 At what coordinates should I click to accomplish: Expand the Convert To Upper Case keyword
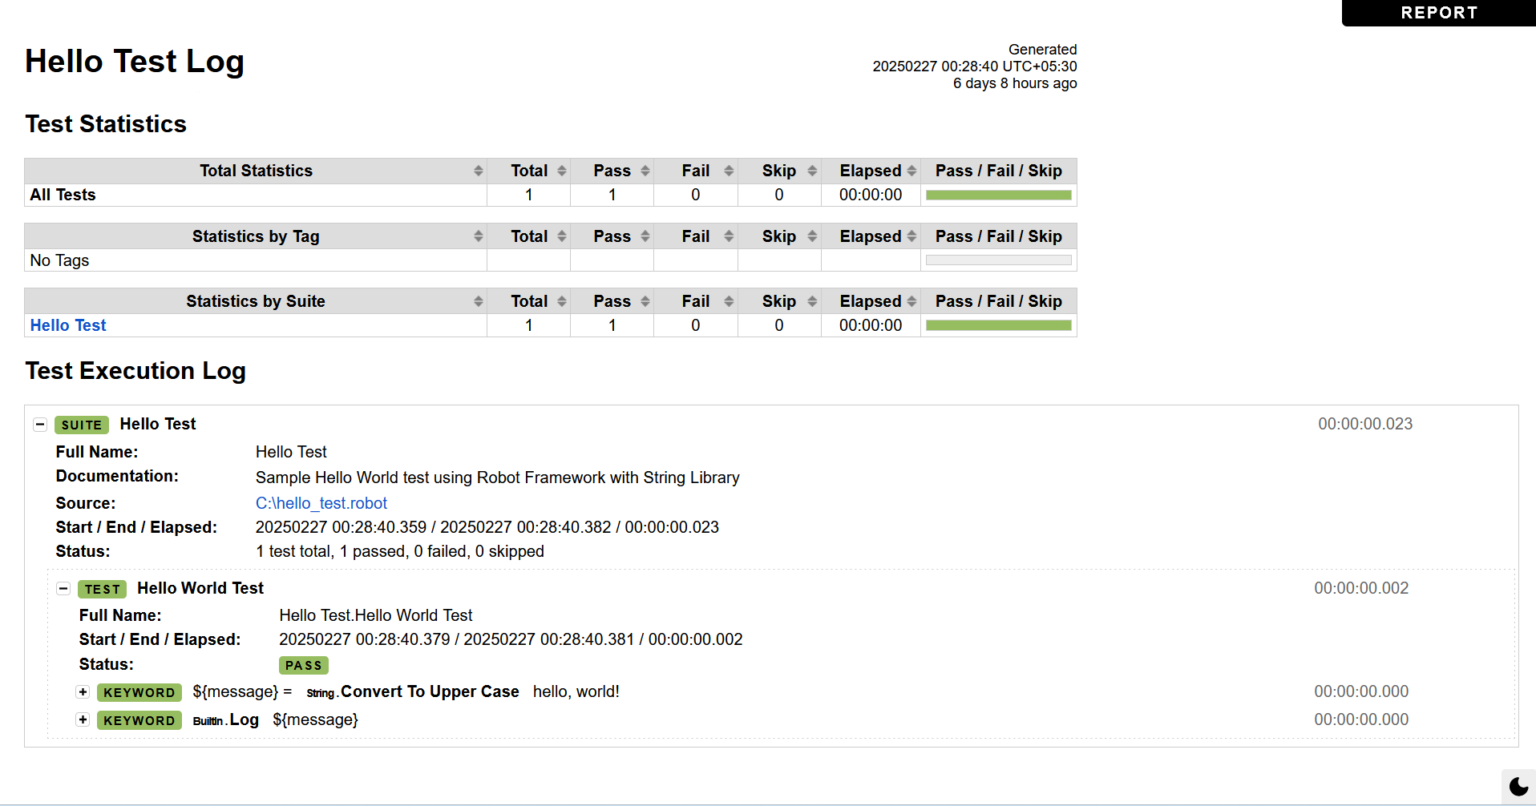83,692
